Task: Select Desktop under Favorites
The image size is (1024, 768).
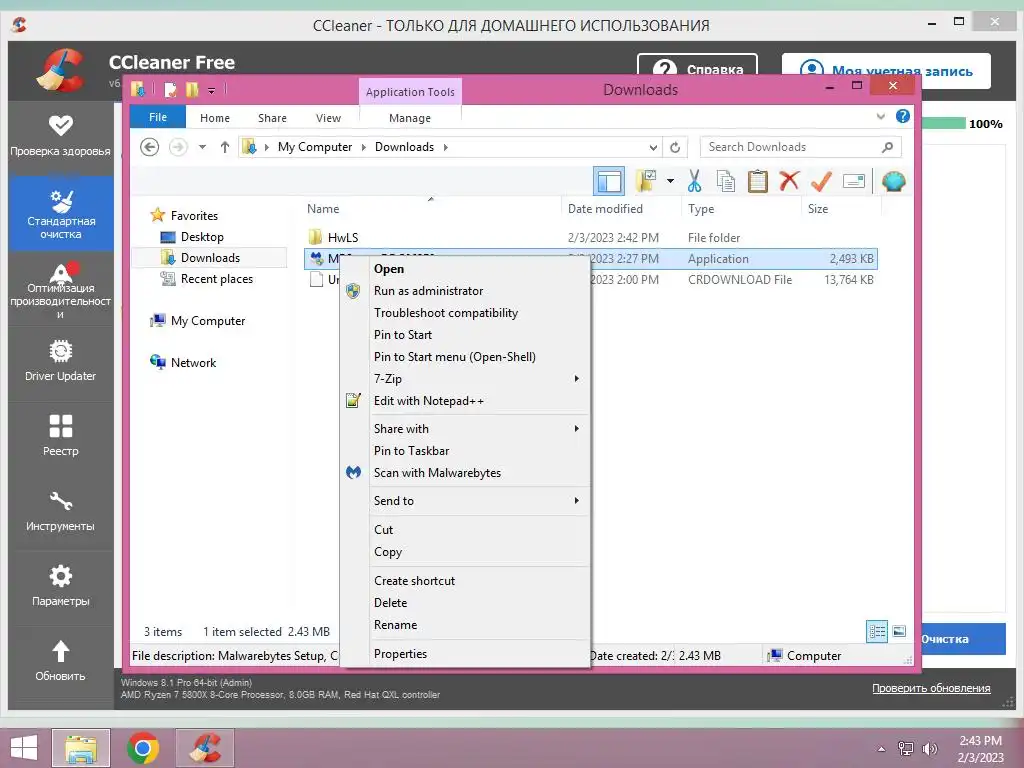Action: 202,237
